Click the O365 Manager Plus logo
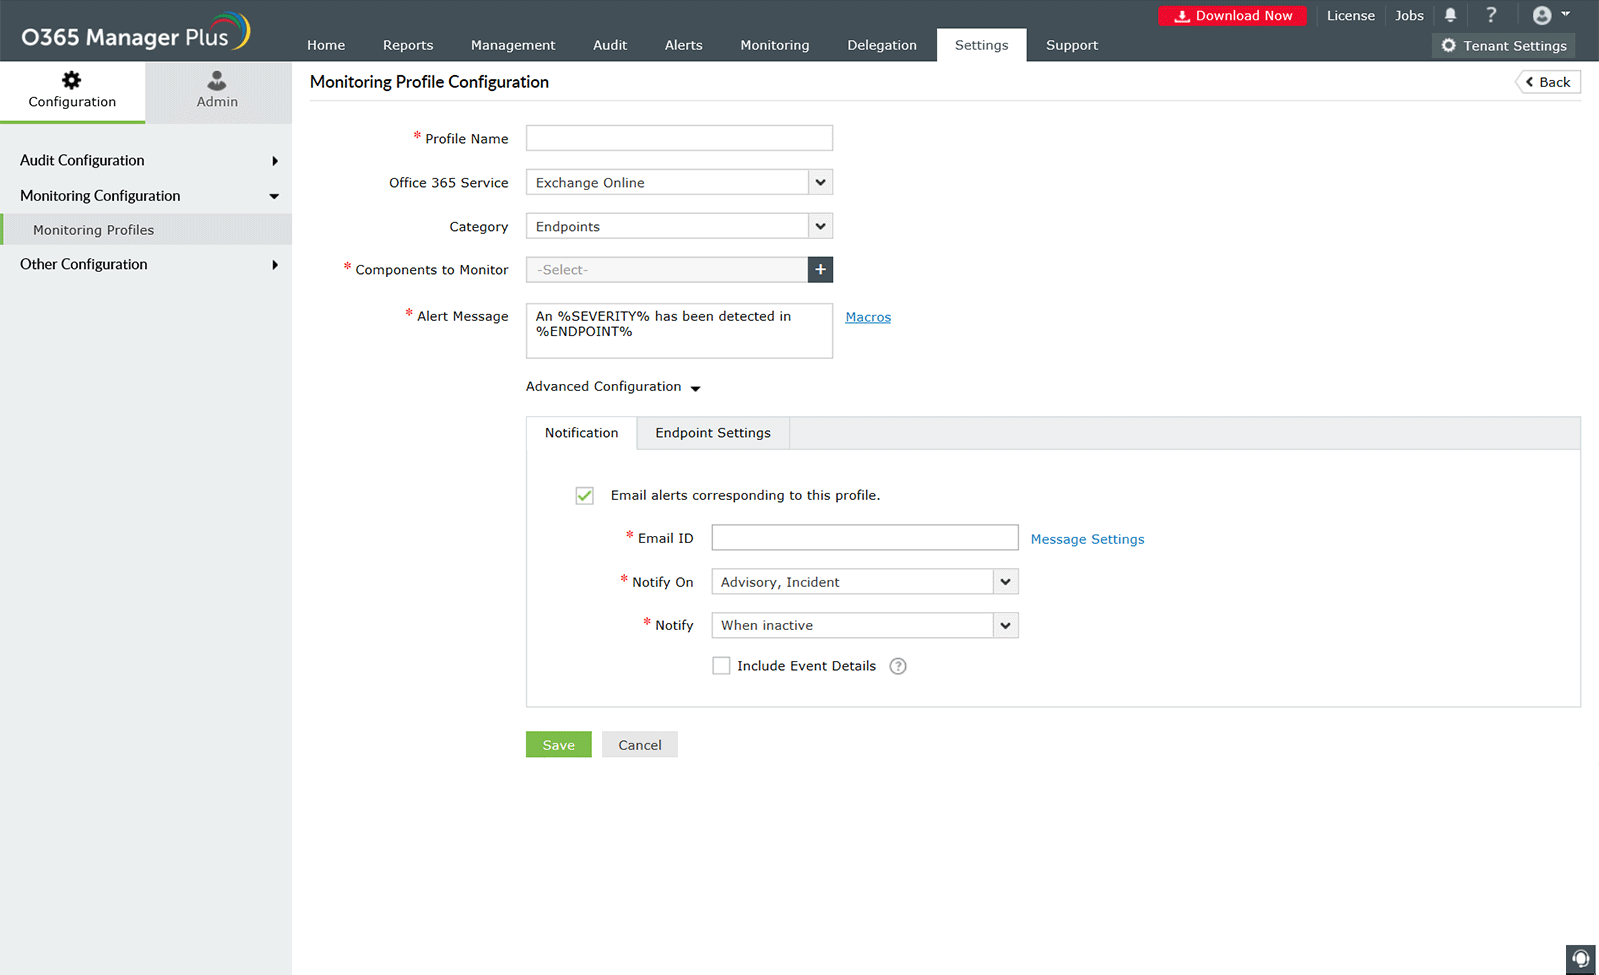Image resolution: width=1599 pixels, height=975 pixels. pos(136,33)
